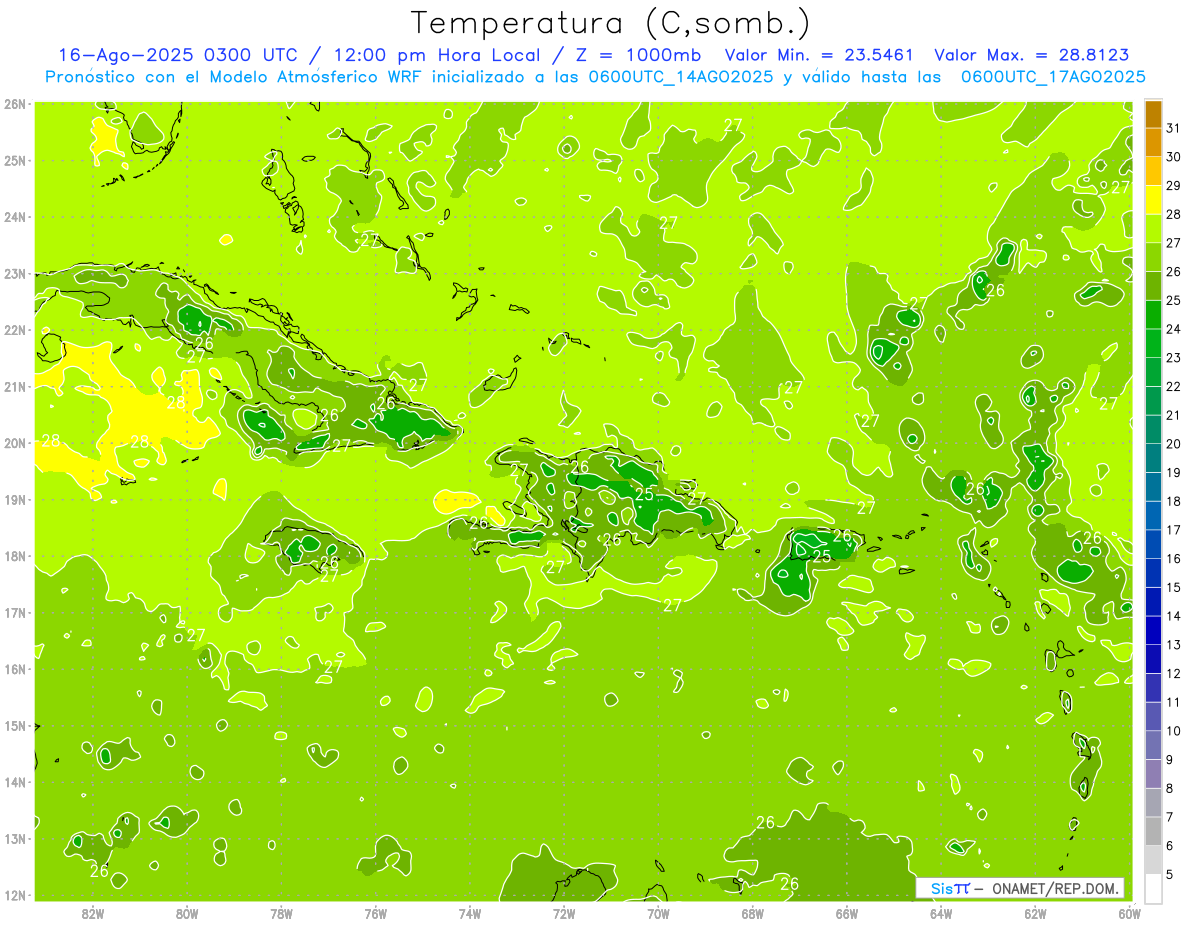Click color bar value label 29
The image size is (1200, 927).
1174,186
